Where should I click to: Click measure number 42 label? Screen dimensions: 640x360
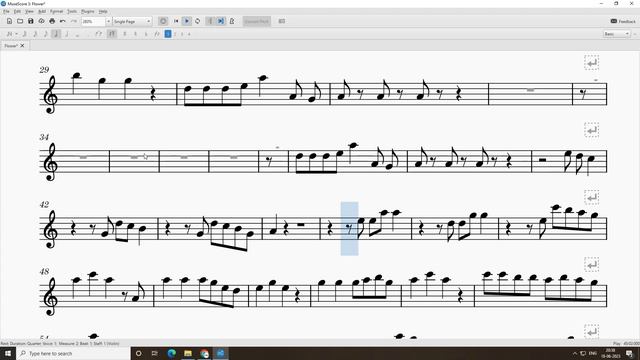coord(44,204)
